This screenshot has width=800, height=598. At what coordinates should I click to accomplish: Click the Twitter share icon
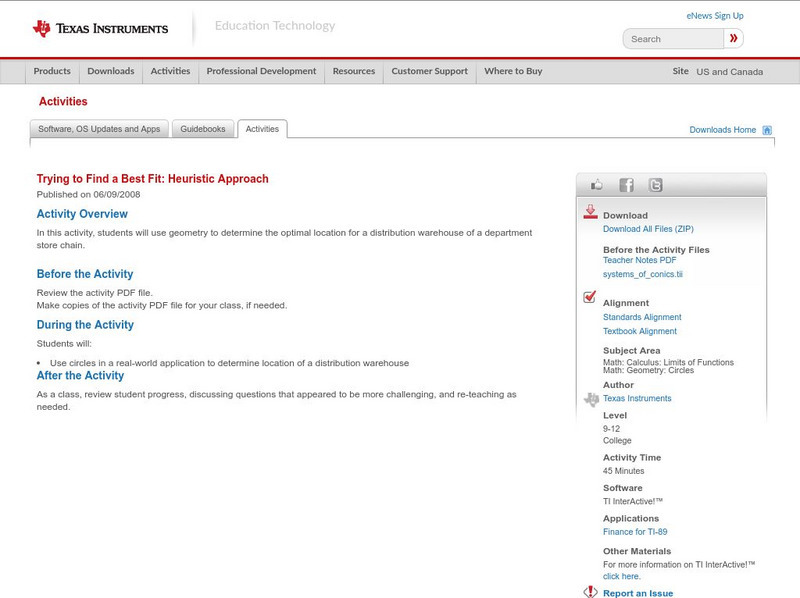656,184
